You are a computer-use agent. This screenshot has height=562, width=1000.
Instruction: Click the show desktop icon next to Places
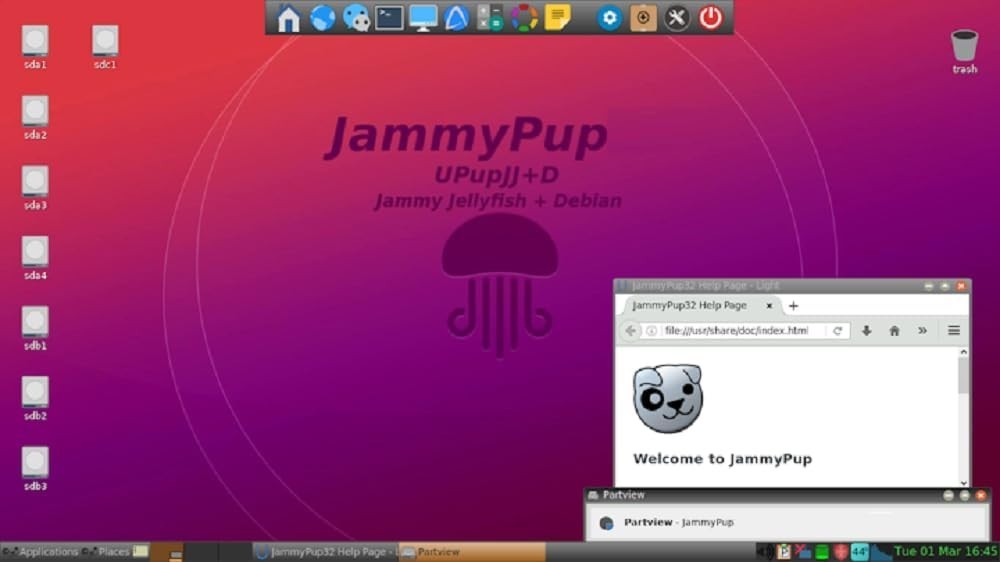(140, 551)
